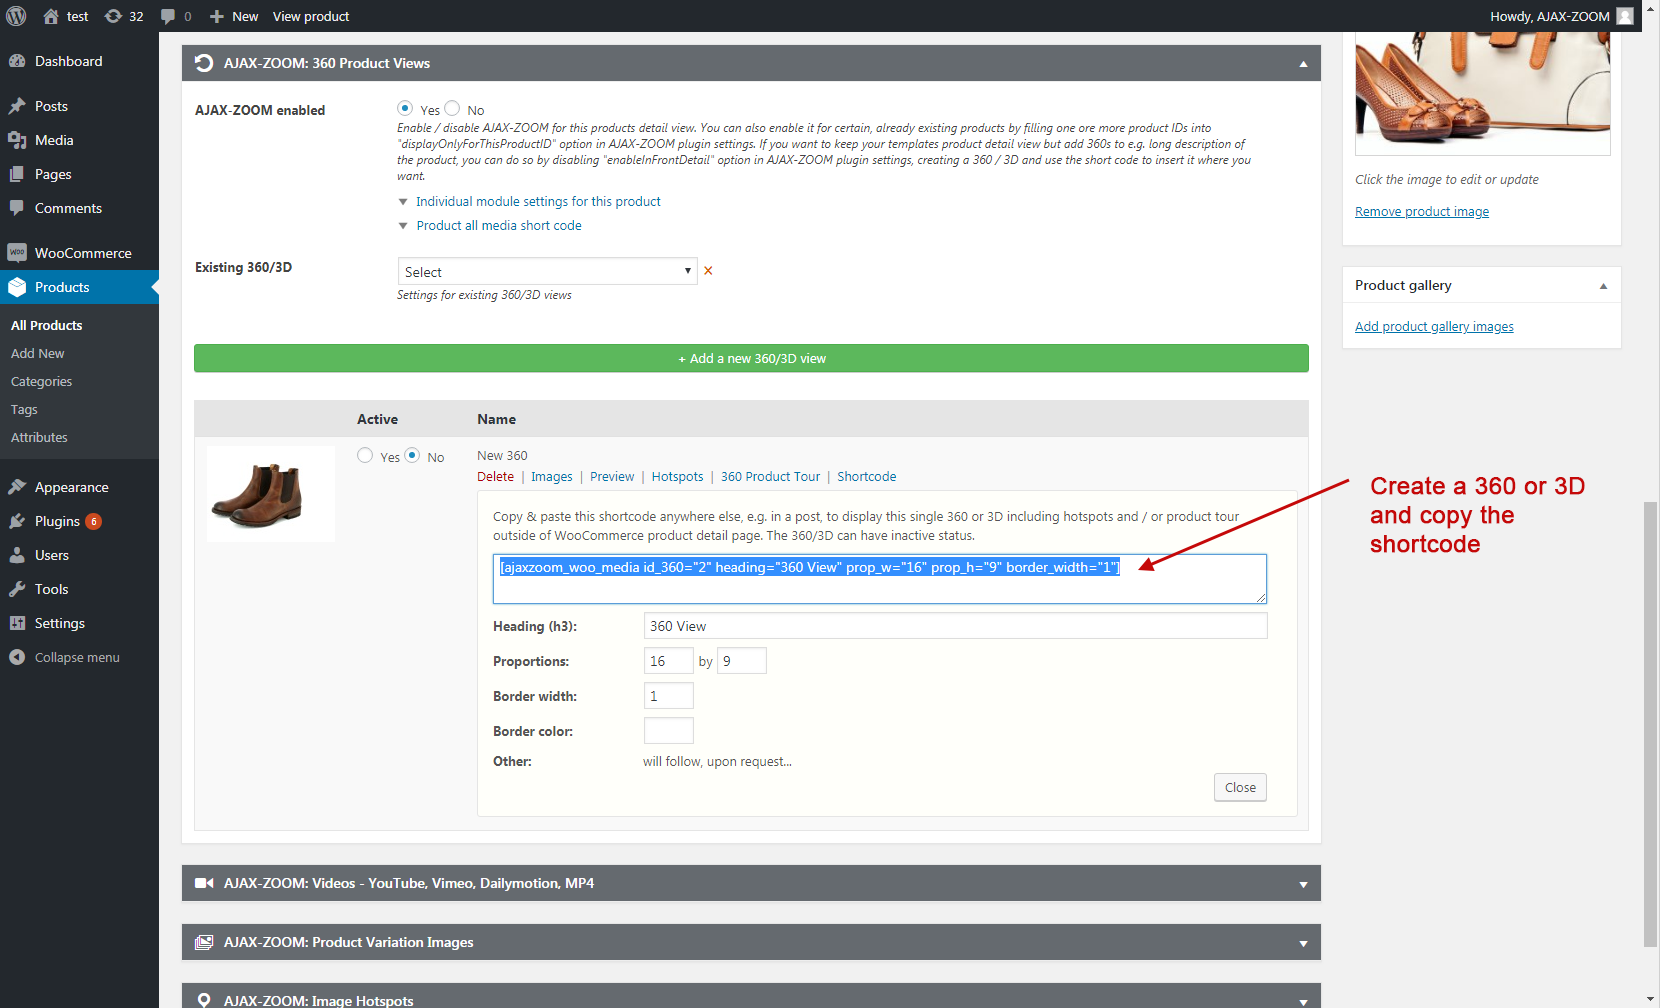Click the Comments icon in the sidebar
This screenshot has width=1660, height=1008.
pyautogui.click(x=17, y=208)
